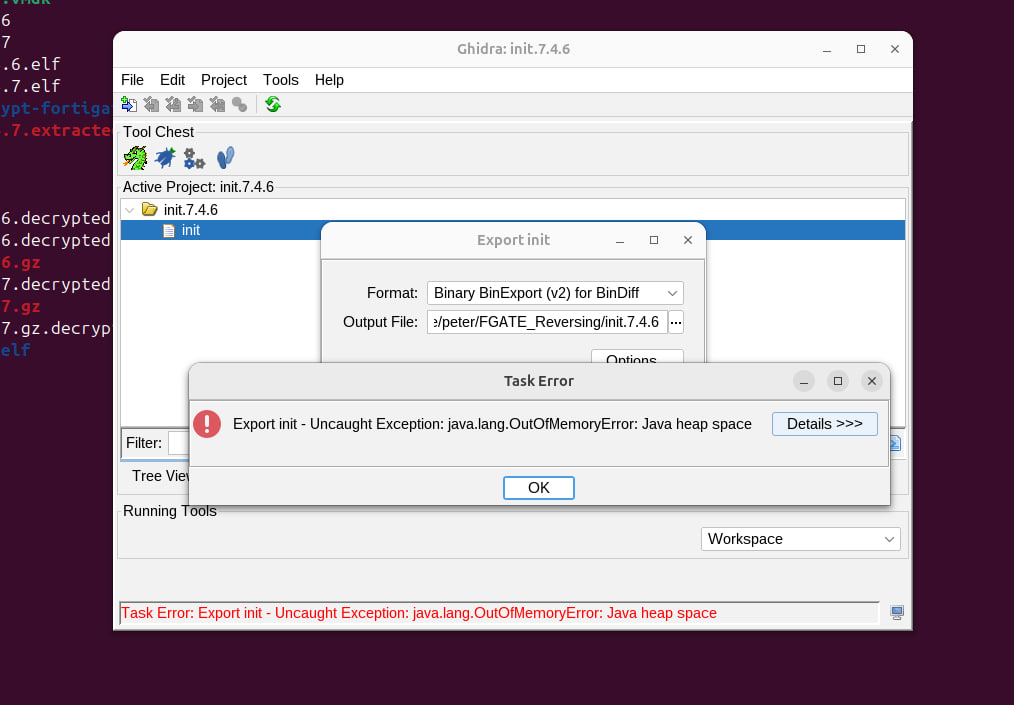This screenshot has height=705, width=1014.
Task: Open the Tools menu
Action: click(x=281, y=80)
